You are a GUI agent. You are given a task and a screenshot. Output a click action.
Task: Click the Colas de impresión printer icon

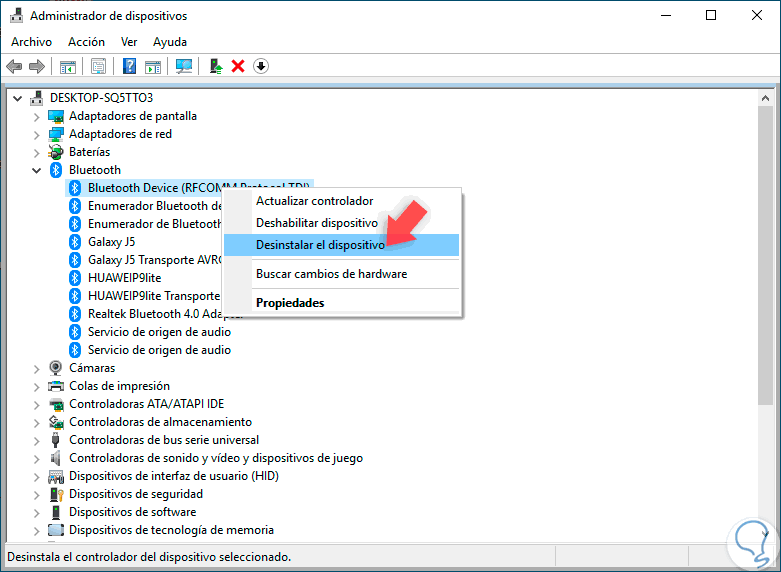(56, 386)
